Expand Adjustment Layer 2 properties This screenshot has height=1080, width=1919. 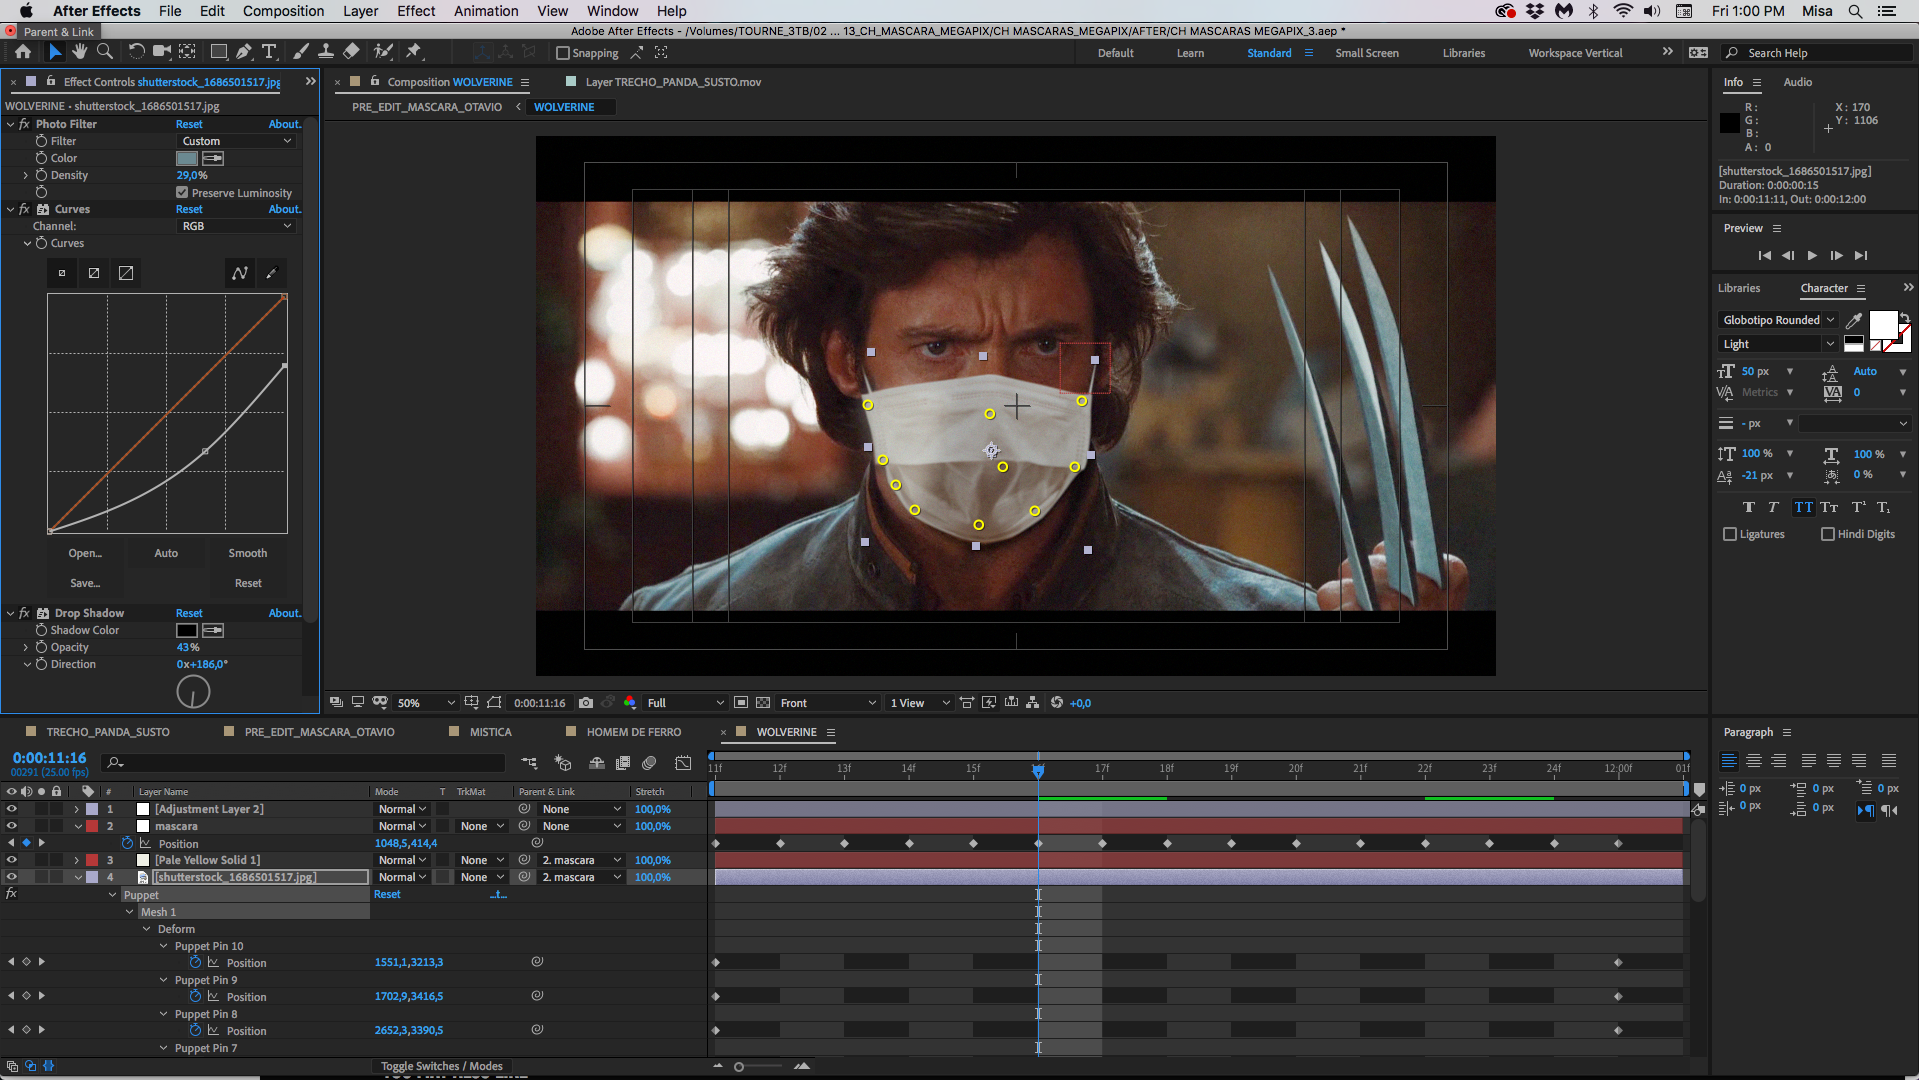pos(76,809)
